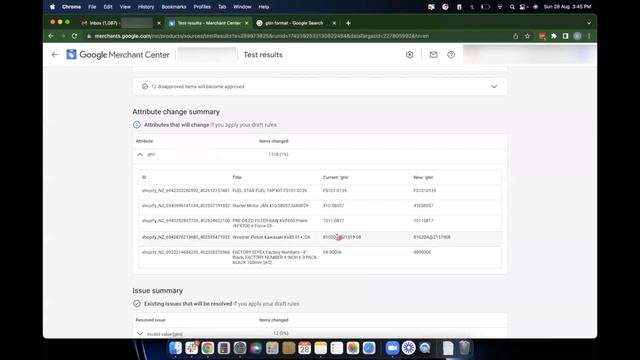Screen dimensions: 640x360
Task: Select the FUEL STAR FUEL TAP KIT row
Action: click(320, 191)
